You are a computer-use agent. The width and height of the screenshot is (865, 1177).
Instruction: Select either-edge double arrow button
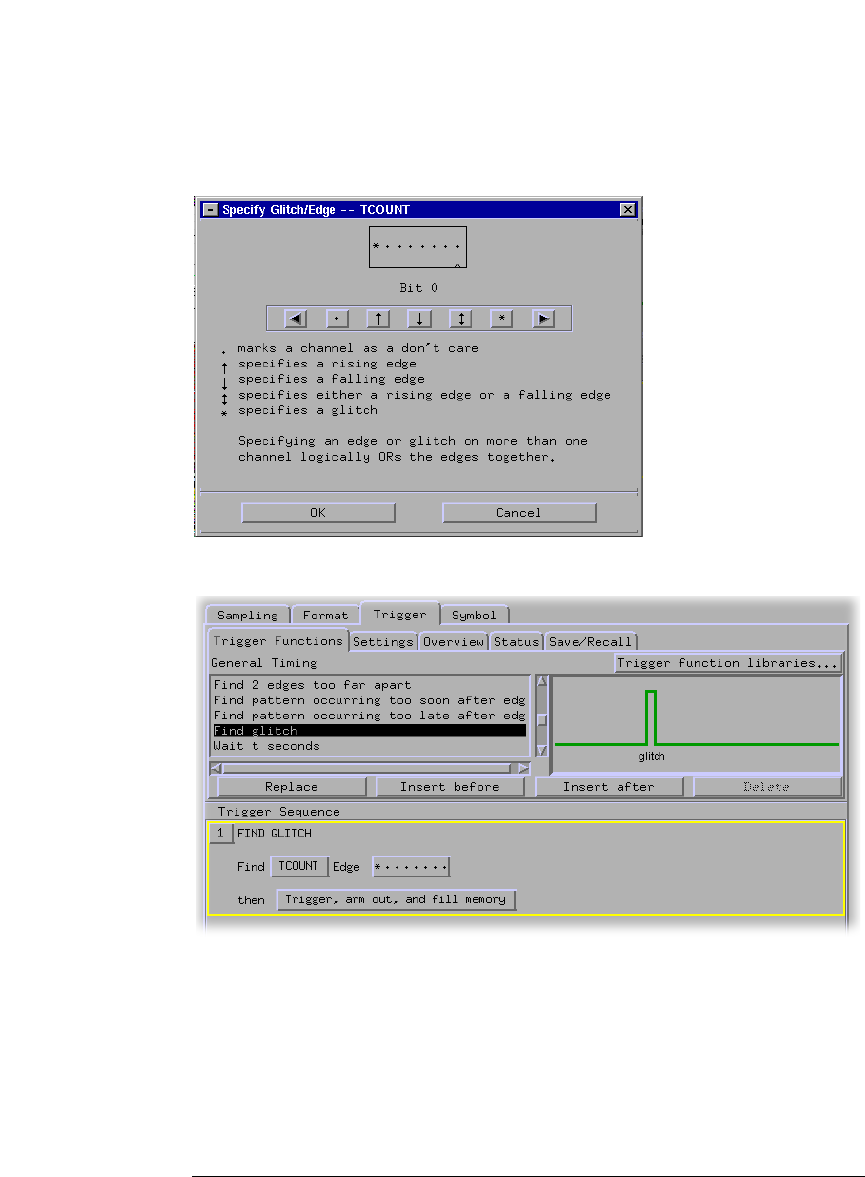(x=460, y=318)
